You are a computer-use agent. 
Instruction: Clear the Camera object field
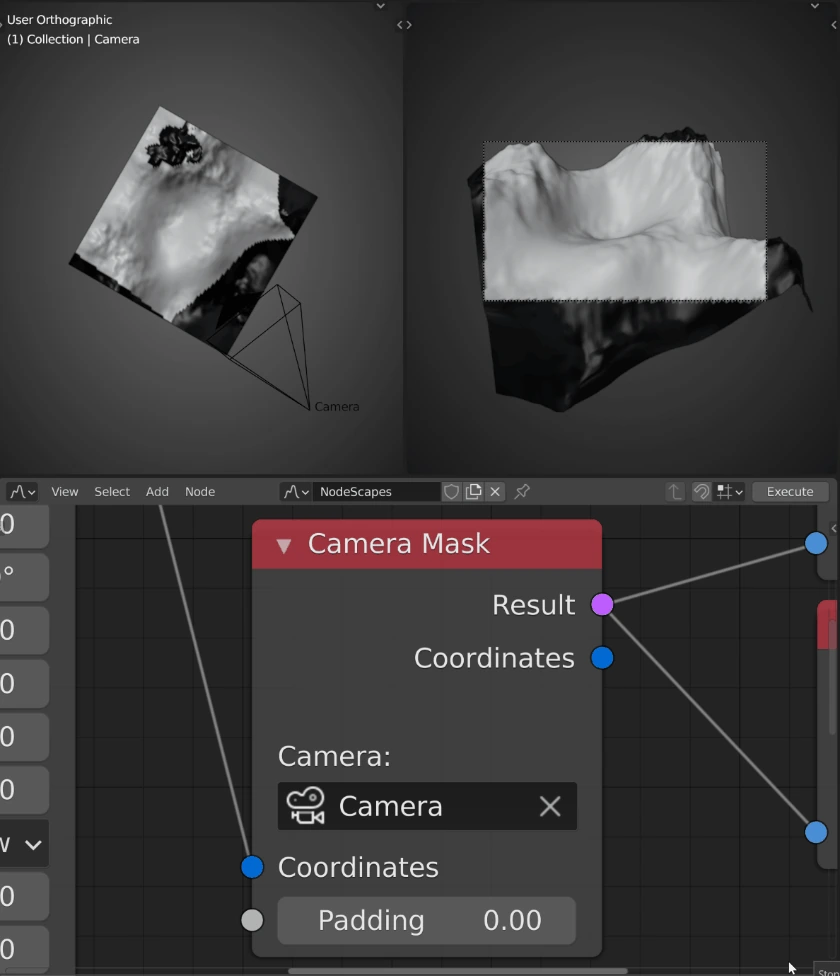click(550, 806)
